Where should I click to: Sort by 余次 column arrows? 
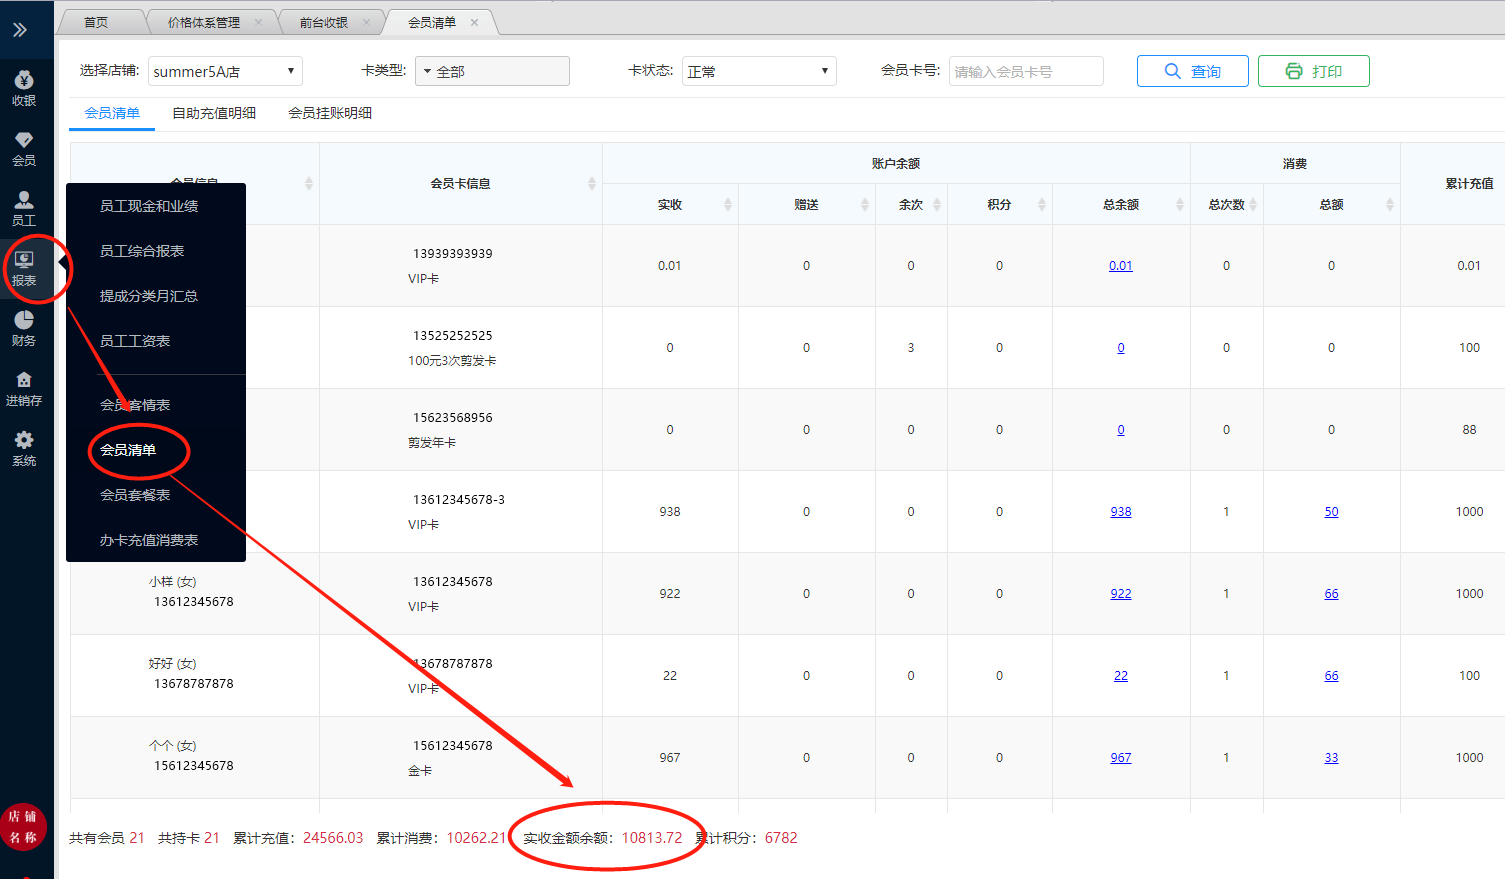click(937, 204)
